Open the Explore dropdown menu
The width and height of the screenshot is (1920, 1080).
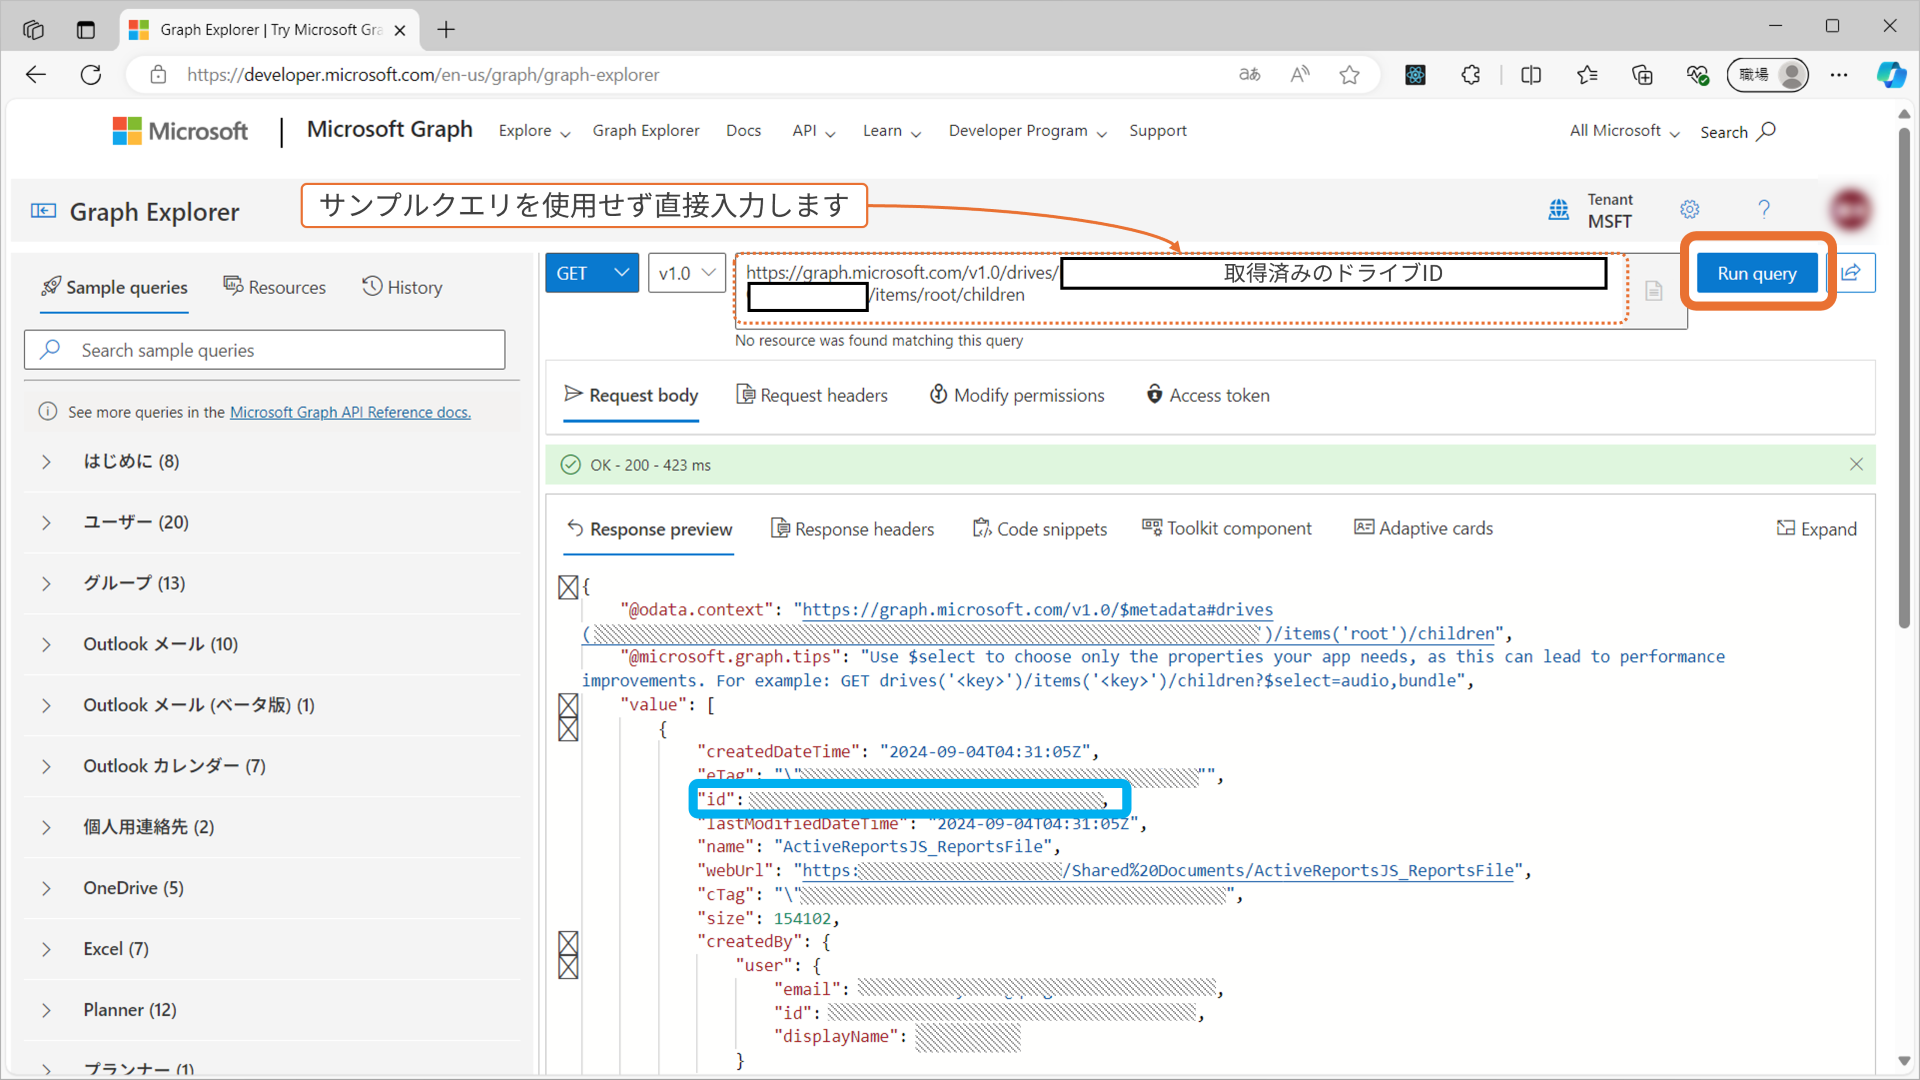535,131
